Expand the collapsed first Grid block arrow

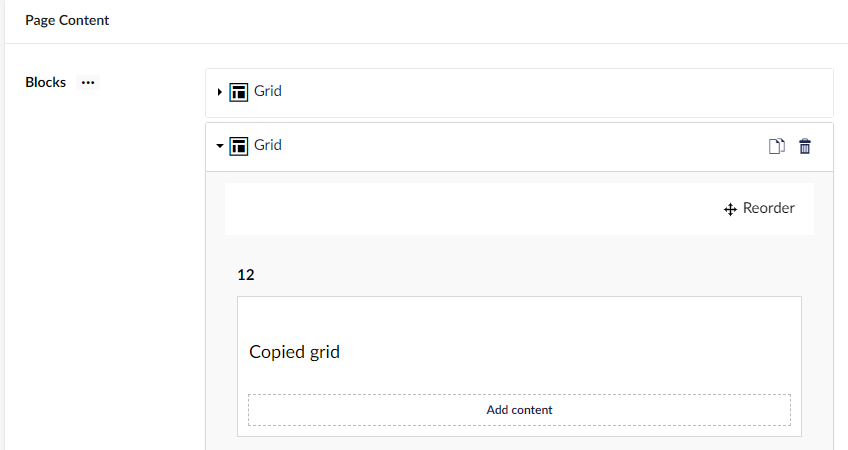220,92
